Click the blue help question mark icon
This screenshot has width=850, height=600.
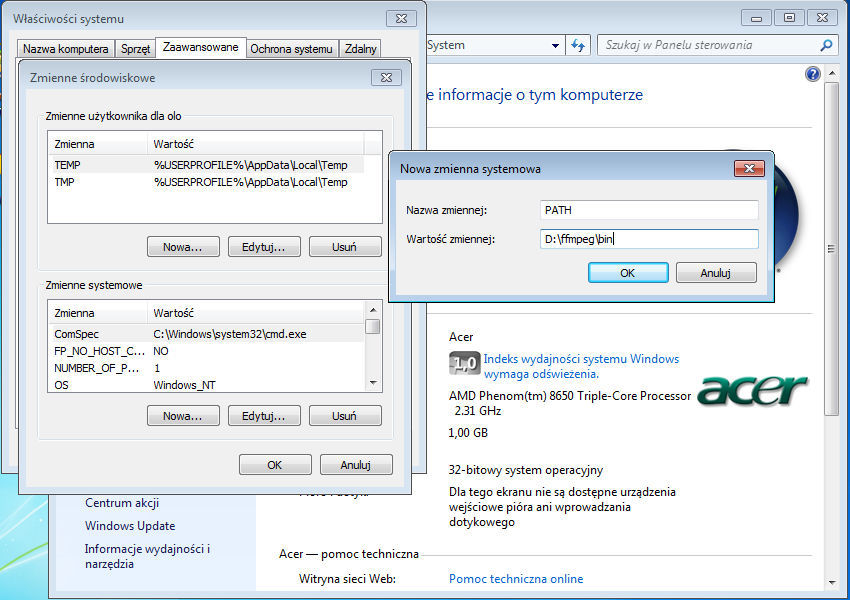812,75
